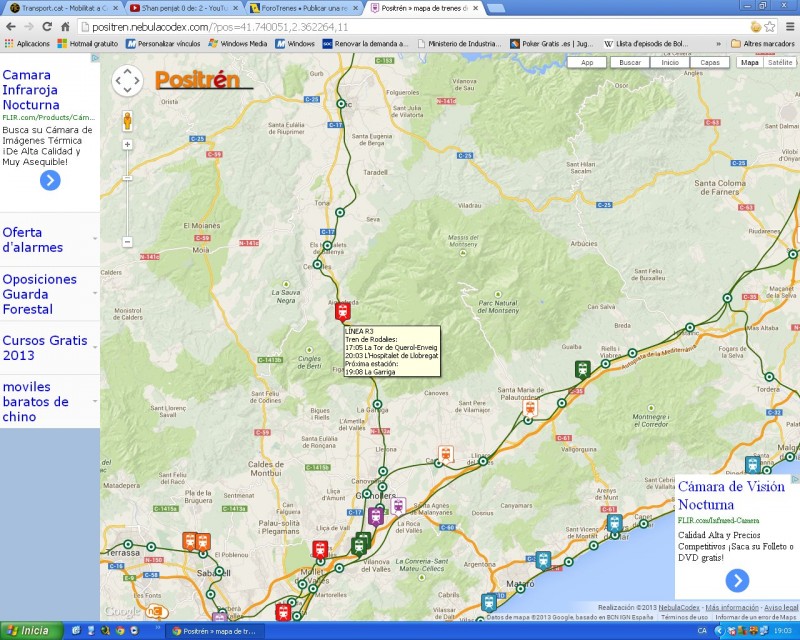Viewport: 800px width, 640px height.
Task: Click the Inicio button on map
Action: point(670,62)
